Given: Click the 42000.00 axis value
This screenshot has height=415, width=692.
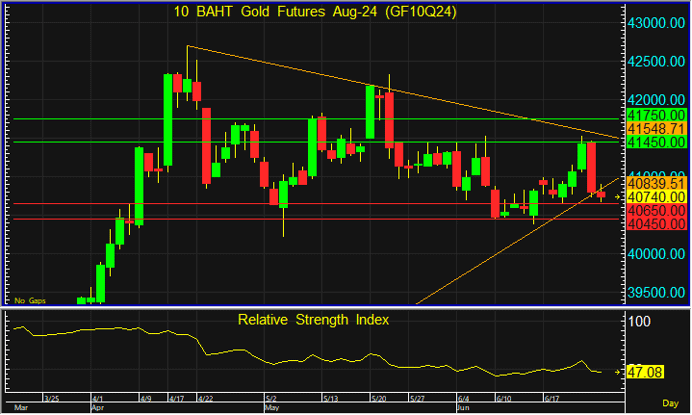Looking at the screenshot, I should (x=656, y=100).
